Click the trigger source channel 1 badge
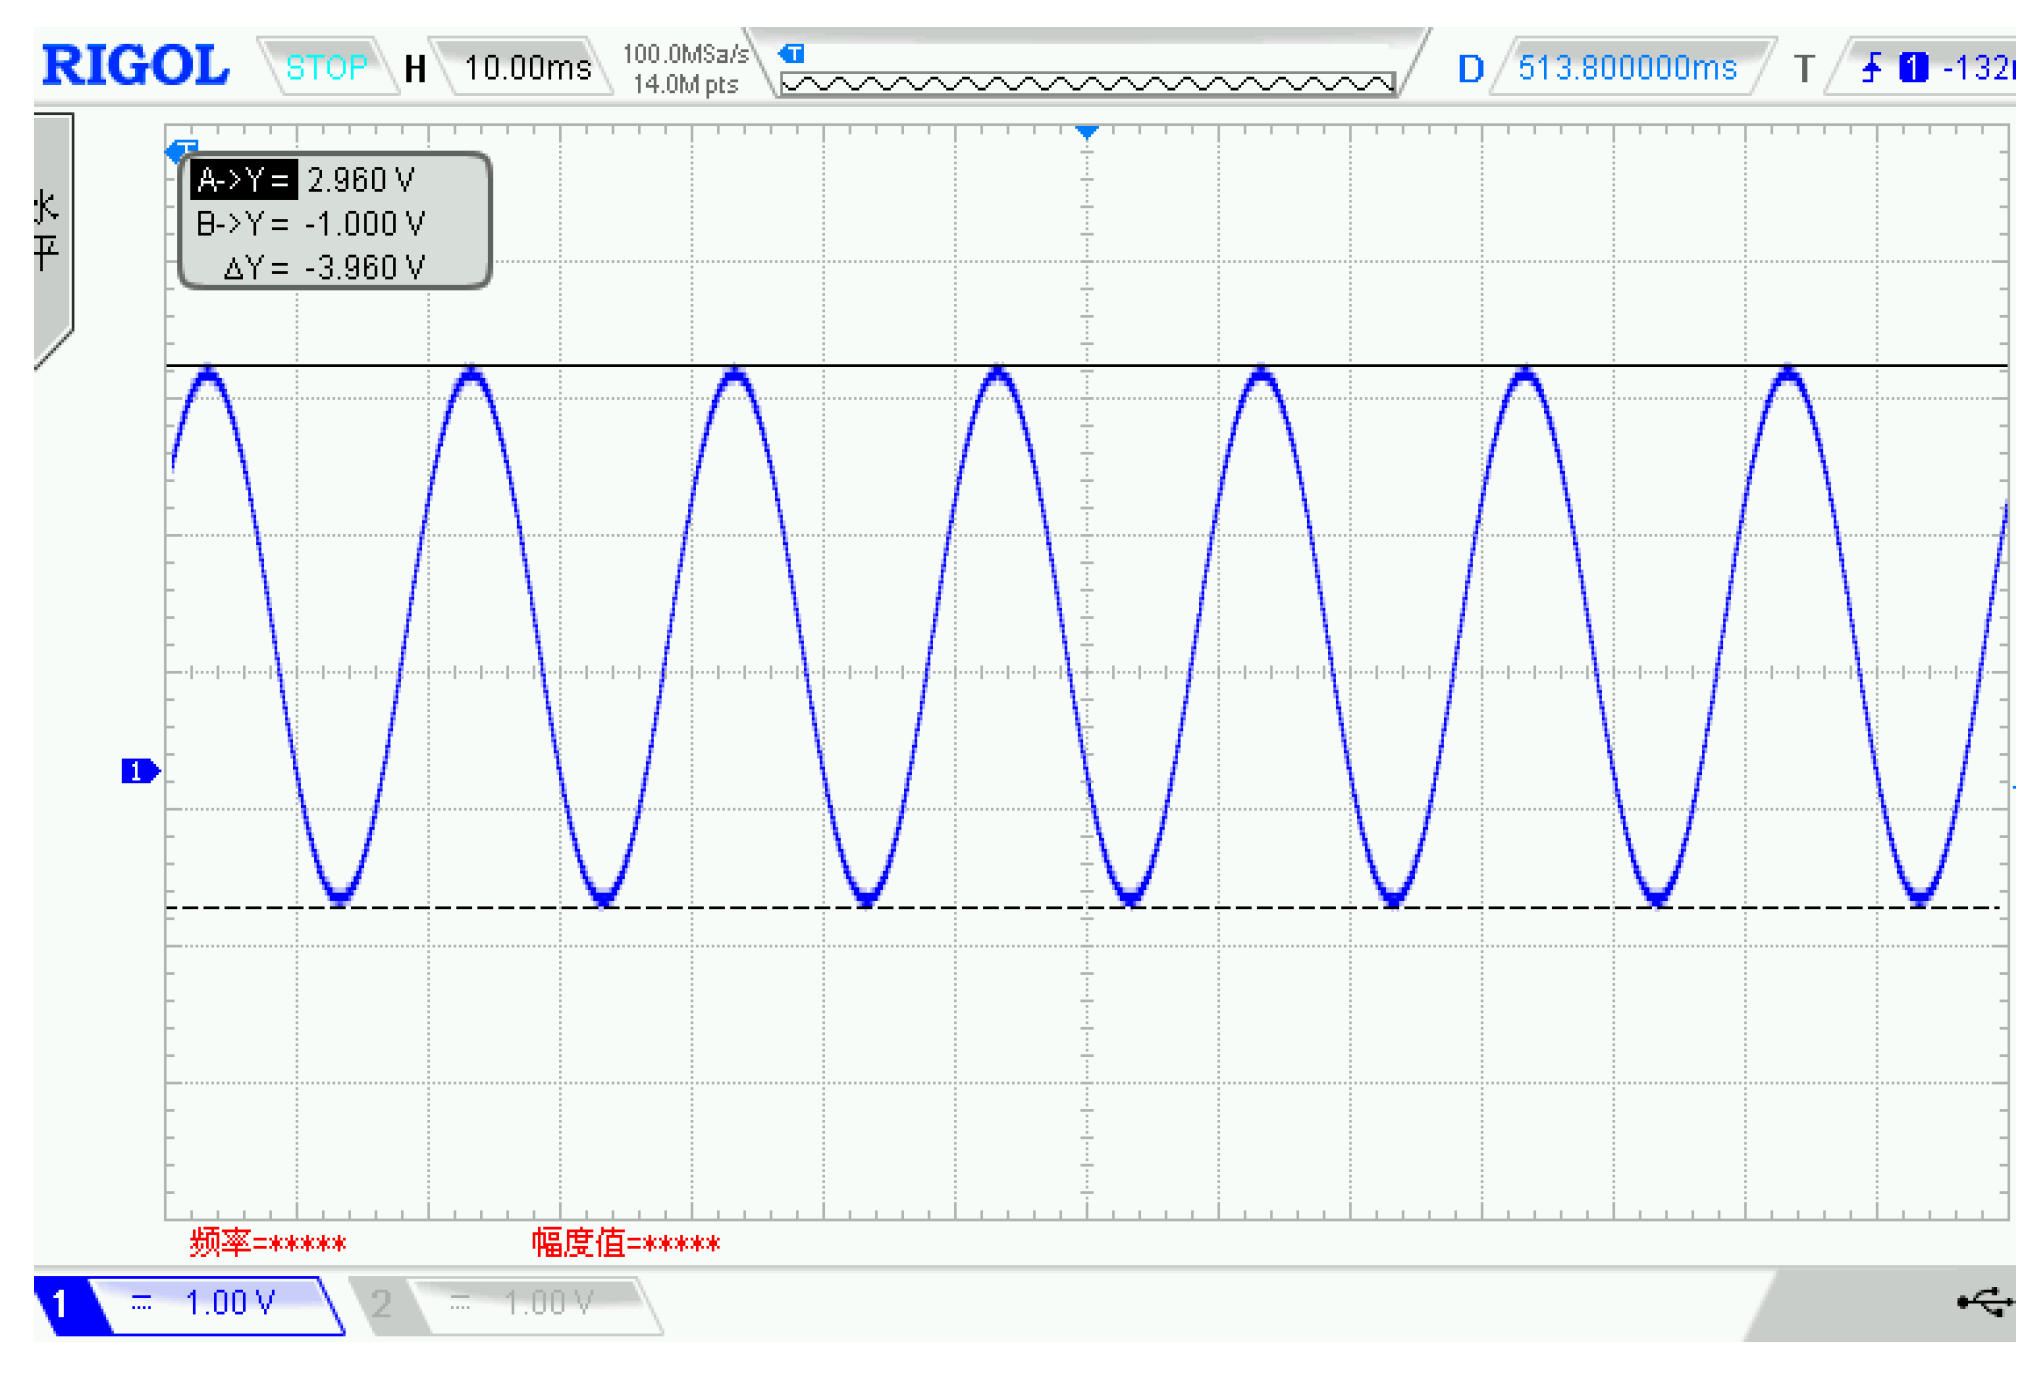 pos(1912,68)
